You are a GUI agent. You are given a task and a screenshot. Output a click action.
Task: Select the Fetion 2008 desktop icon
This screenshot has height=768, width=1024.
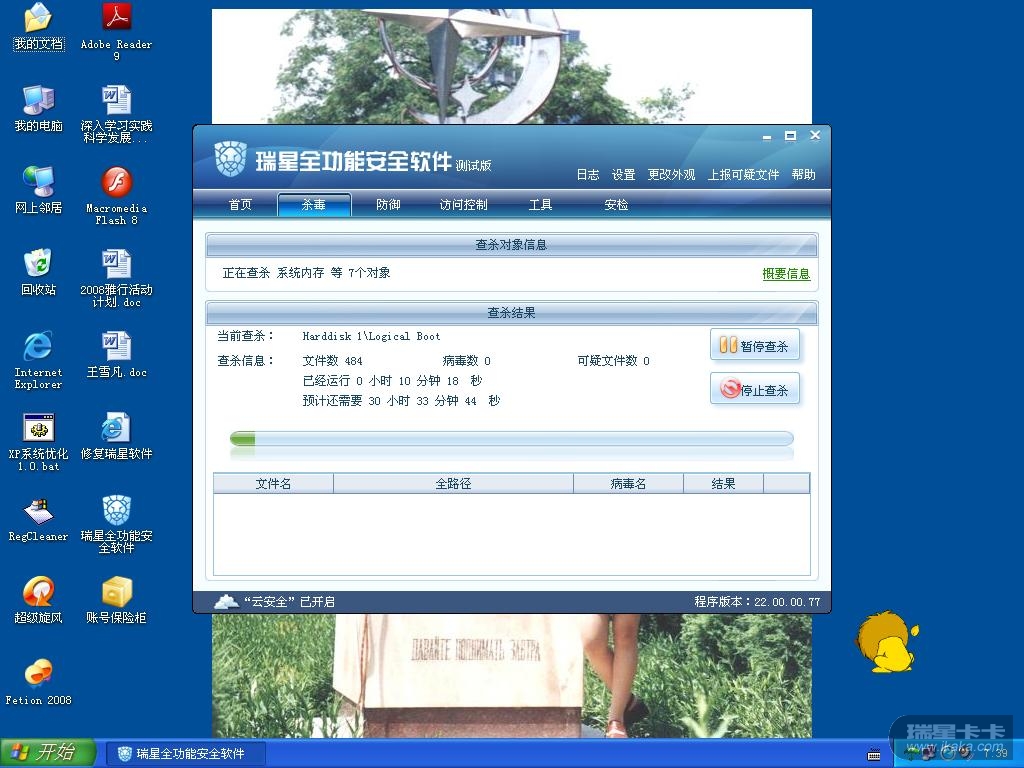(x=39, y=682)
